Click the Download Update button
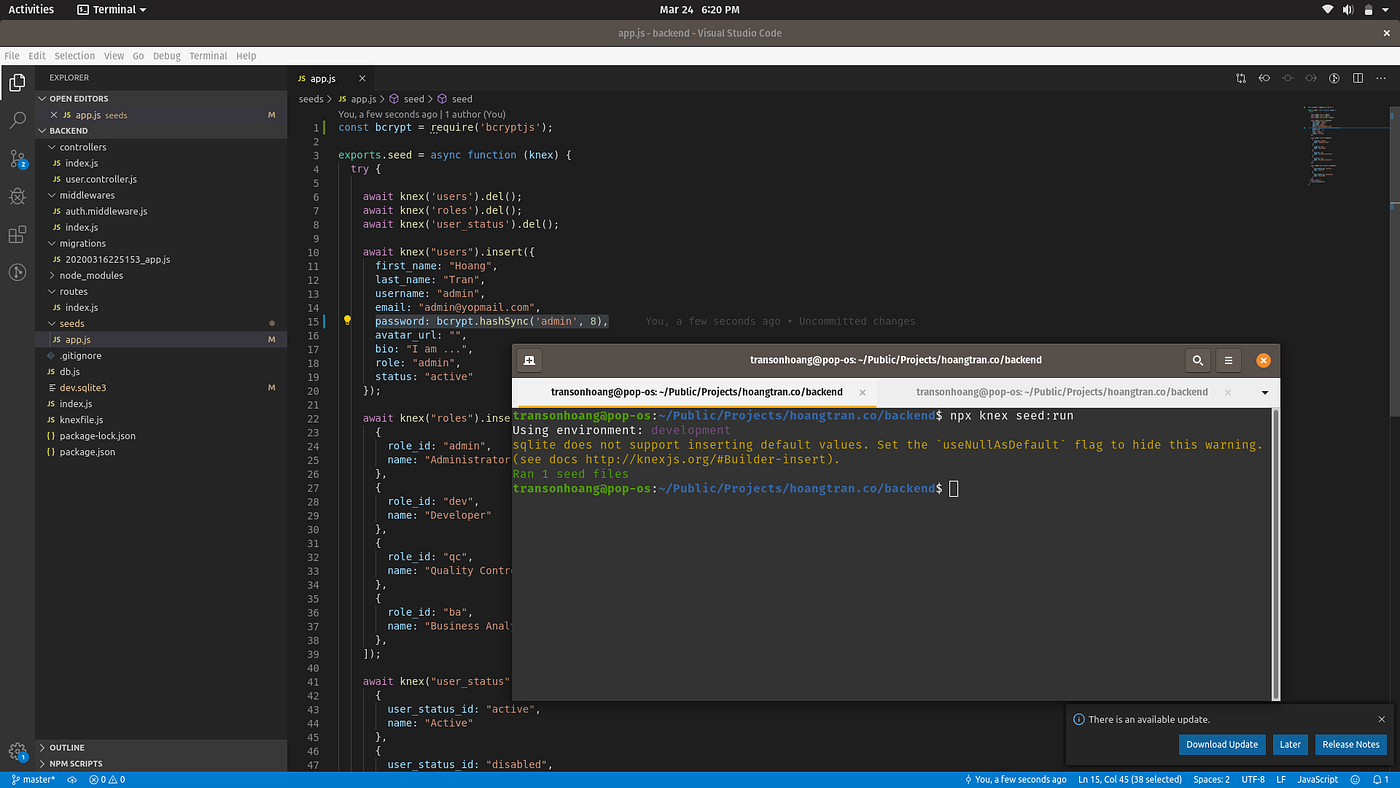 click(1222, 744)
